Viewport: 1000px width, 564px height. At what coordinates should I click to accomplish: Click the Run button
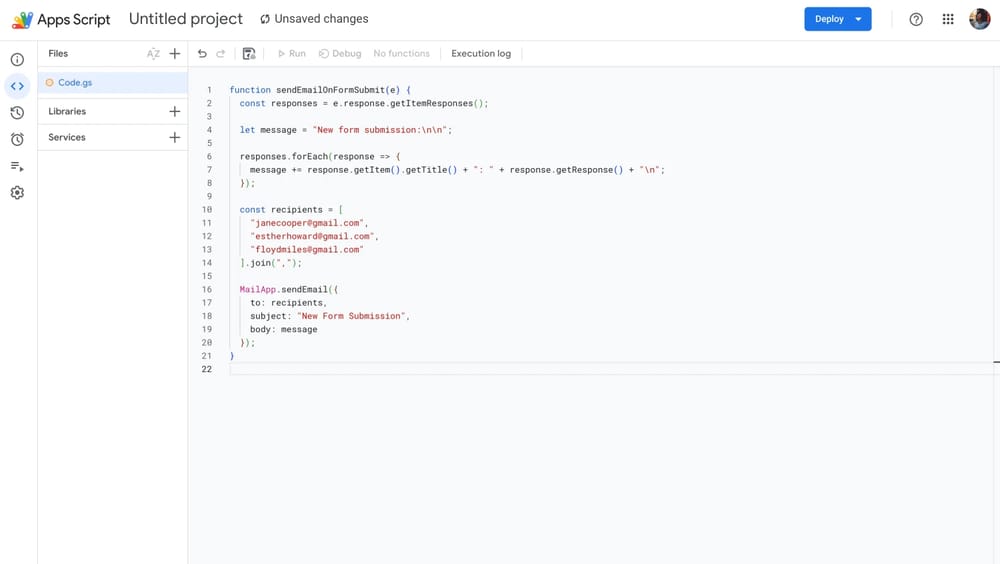pyautogui.click(x=291, y=54)
